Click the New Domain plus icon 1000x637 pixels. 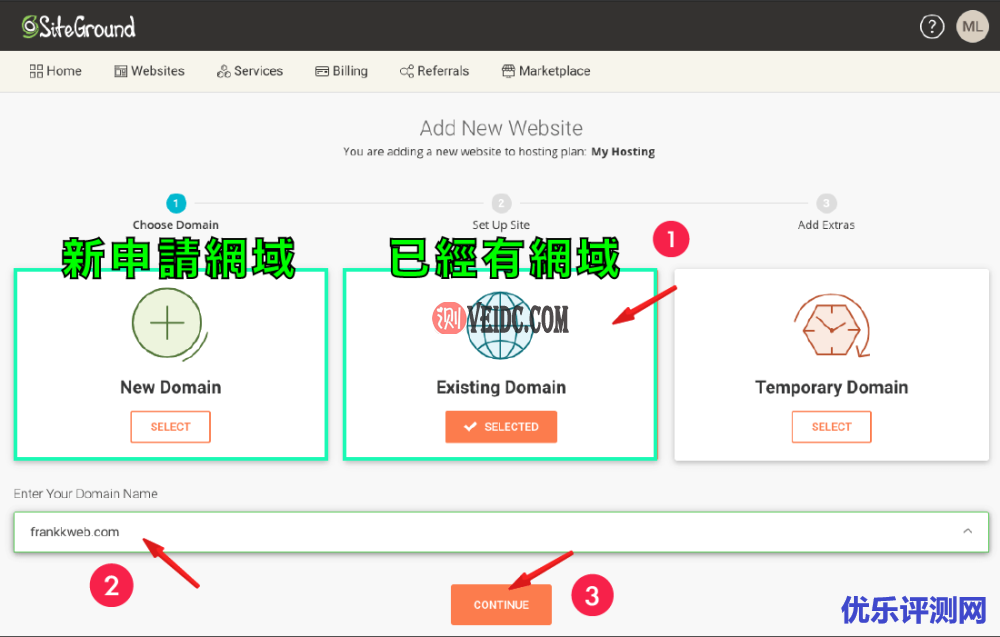[169, 324]
